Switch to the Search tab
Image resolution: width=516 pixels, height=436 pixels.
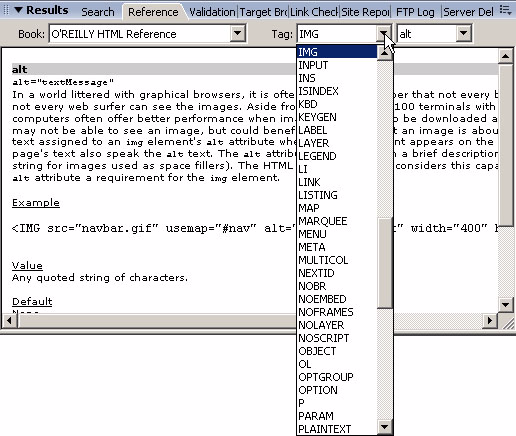[x=98, y=12]
